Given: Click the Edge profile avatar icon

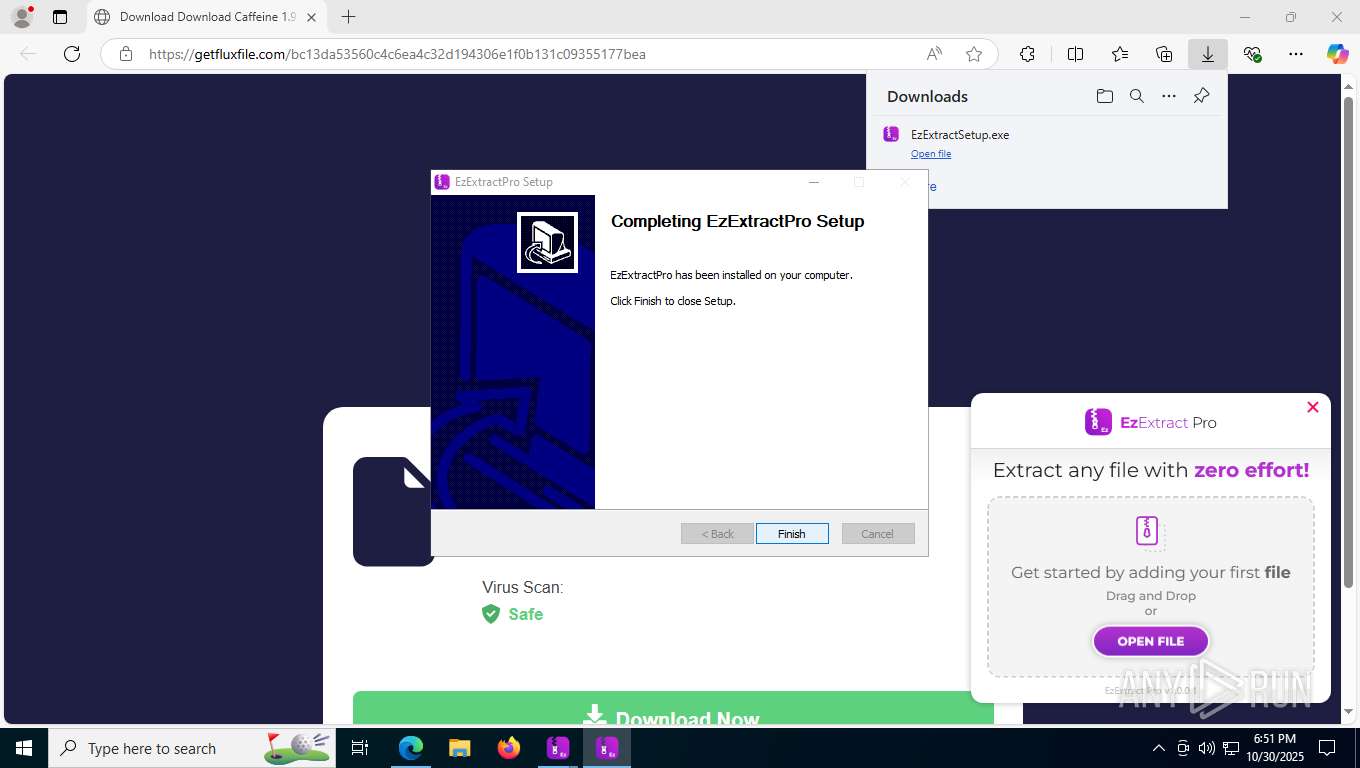Looking at the screenshot, I should click(21, 17).
